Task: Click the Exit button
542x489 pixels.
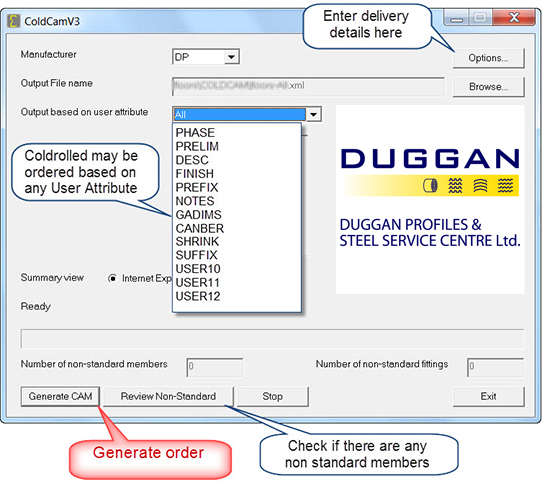Action: [488, 396]
